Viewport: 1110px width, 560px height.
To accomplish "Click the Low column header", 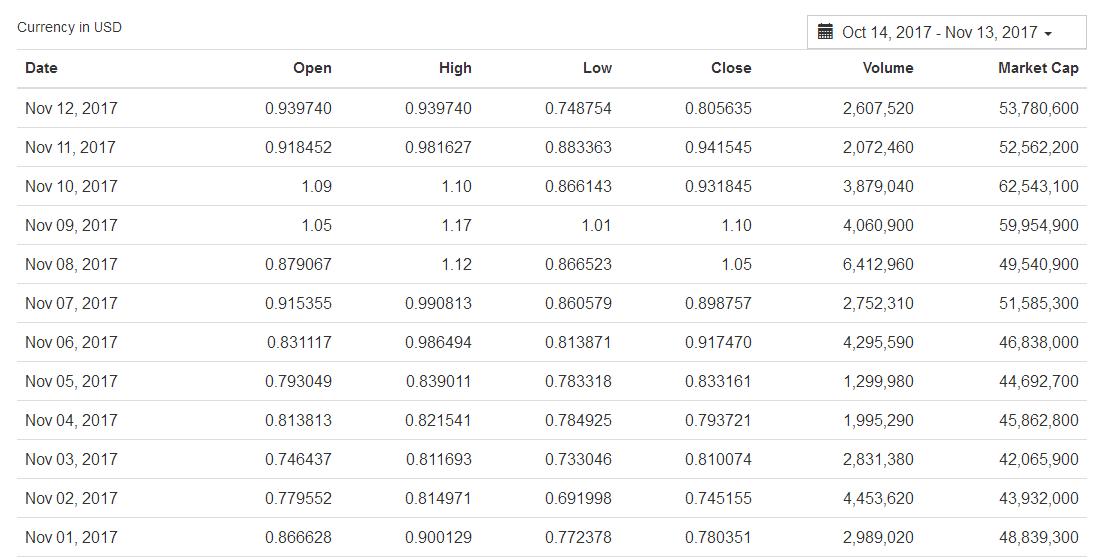I will pos(597,68).
